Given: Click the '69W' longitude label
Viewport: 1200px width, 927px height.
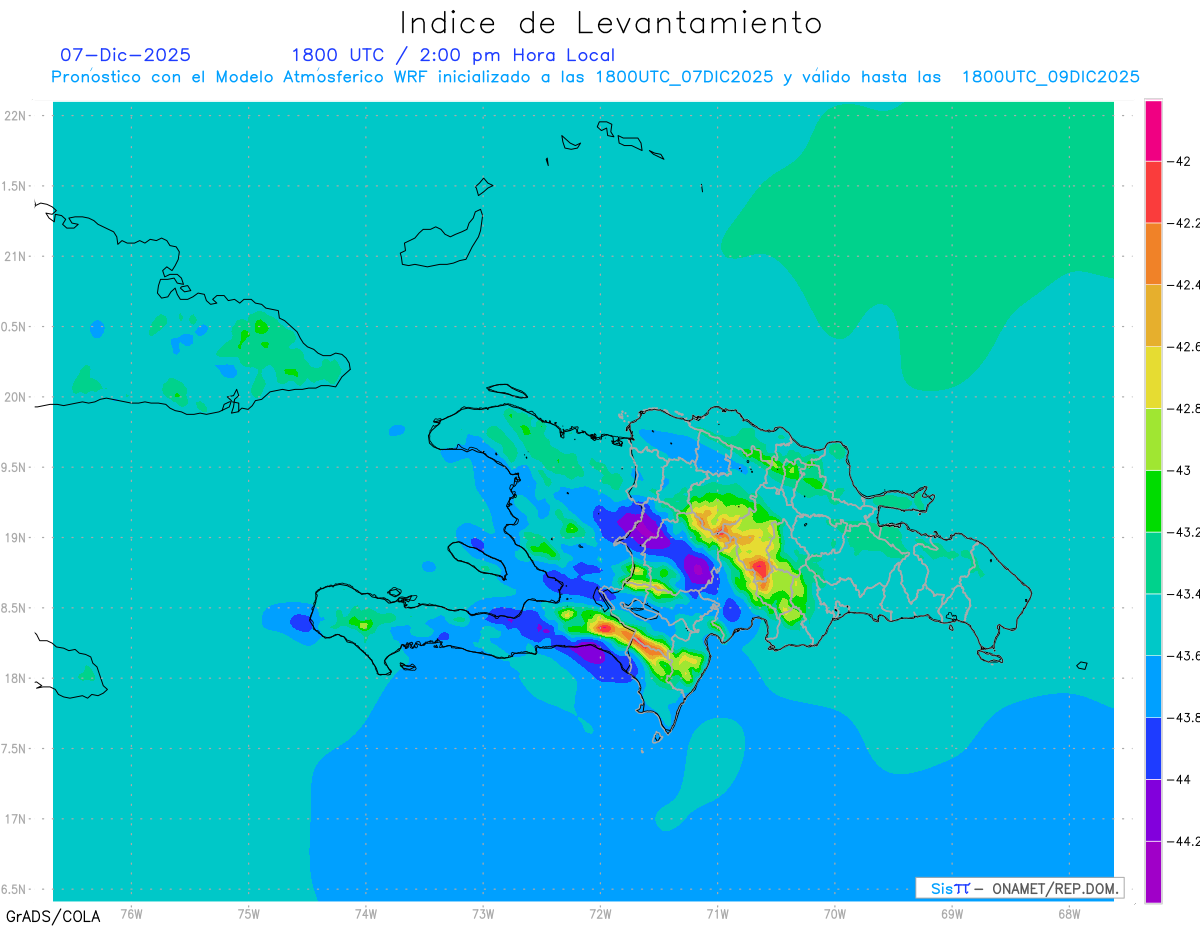Looking at the screenshot, I should pyautogui.click(x=952, y=912).
